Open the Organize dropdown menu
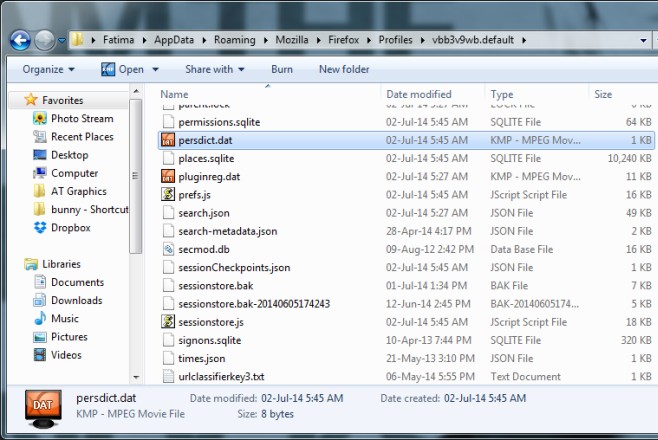Screen dimensions: 658x440 coord(48,69)
